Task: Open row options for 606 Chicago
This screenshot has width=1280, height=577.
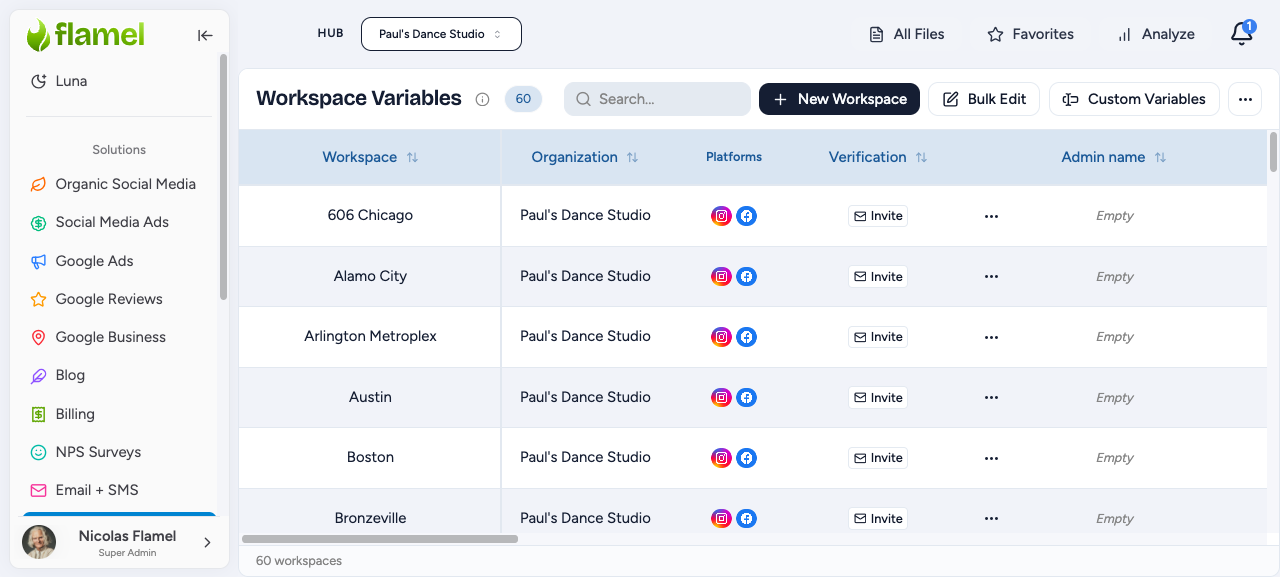Action: point(991,216)
